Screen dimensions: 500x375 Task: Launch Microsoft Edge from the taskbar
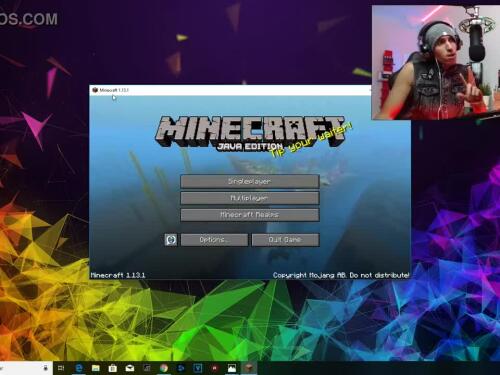79,368
